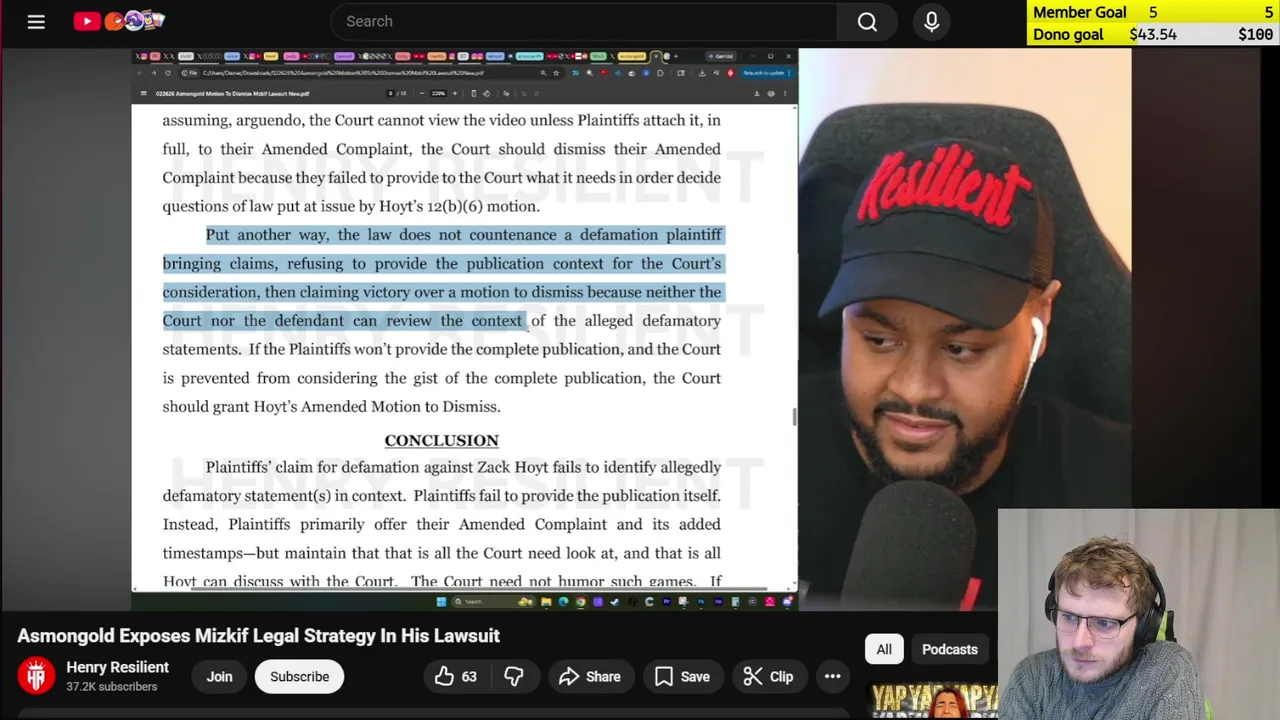The image size is (1280, 720).
Task: Click CONCLUSION heading in the PDF
Action: coord(441,440)
